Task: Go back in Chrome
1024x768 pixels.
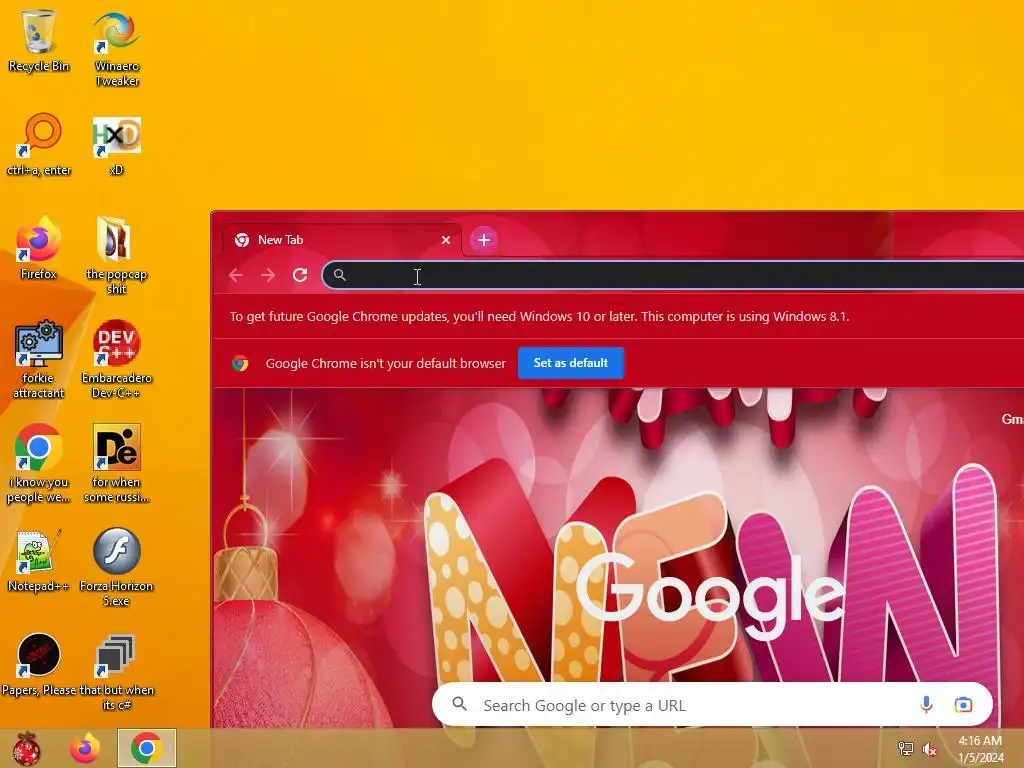Action: (236, 276)
